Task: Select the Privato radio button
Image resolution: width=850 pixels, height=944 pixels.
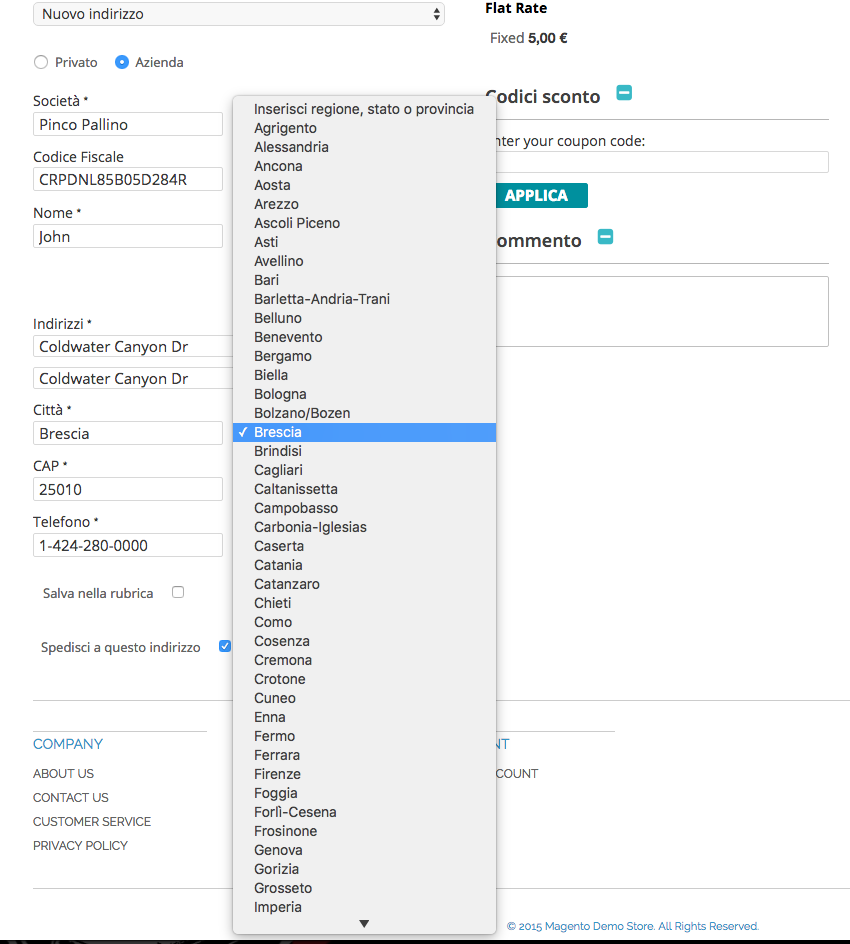Action: pos(41,62)
